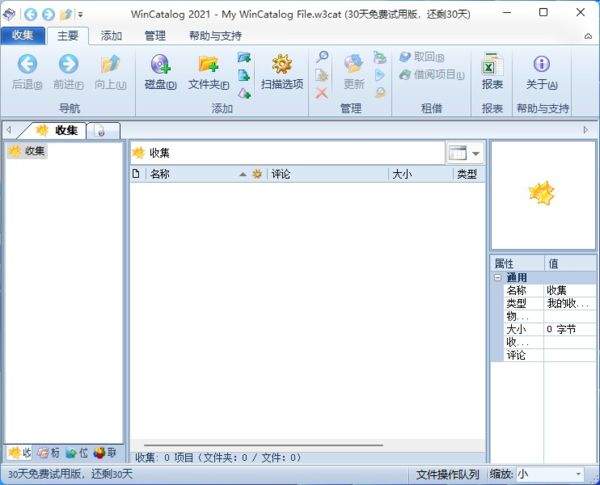
Task: Click the horizontal scrollbar in file list
Action: [x=263, y=445]
